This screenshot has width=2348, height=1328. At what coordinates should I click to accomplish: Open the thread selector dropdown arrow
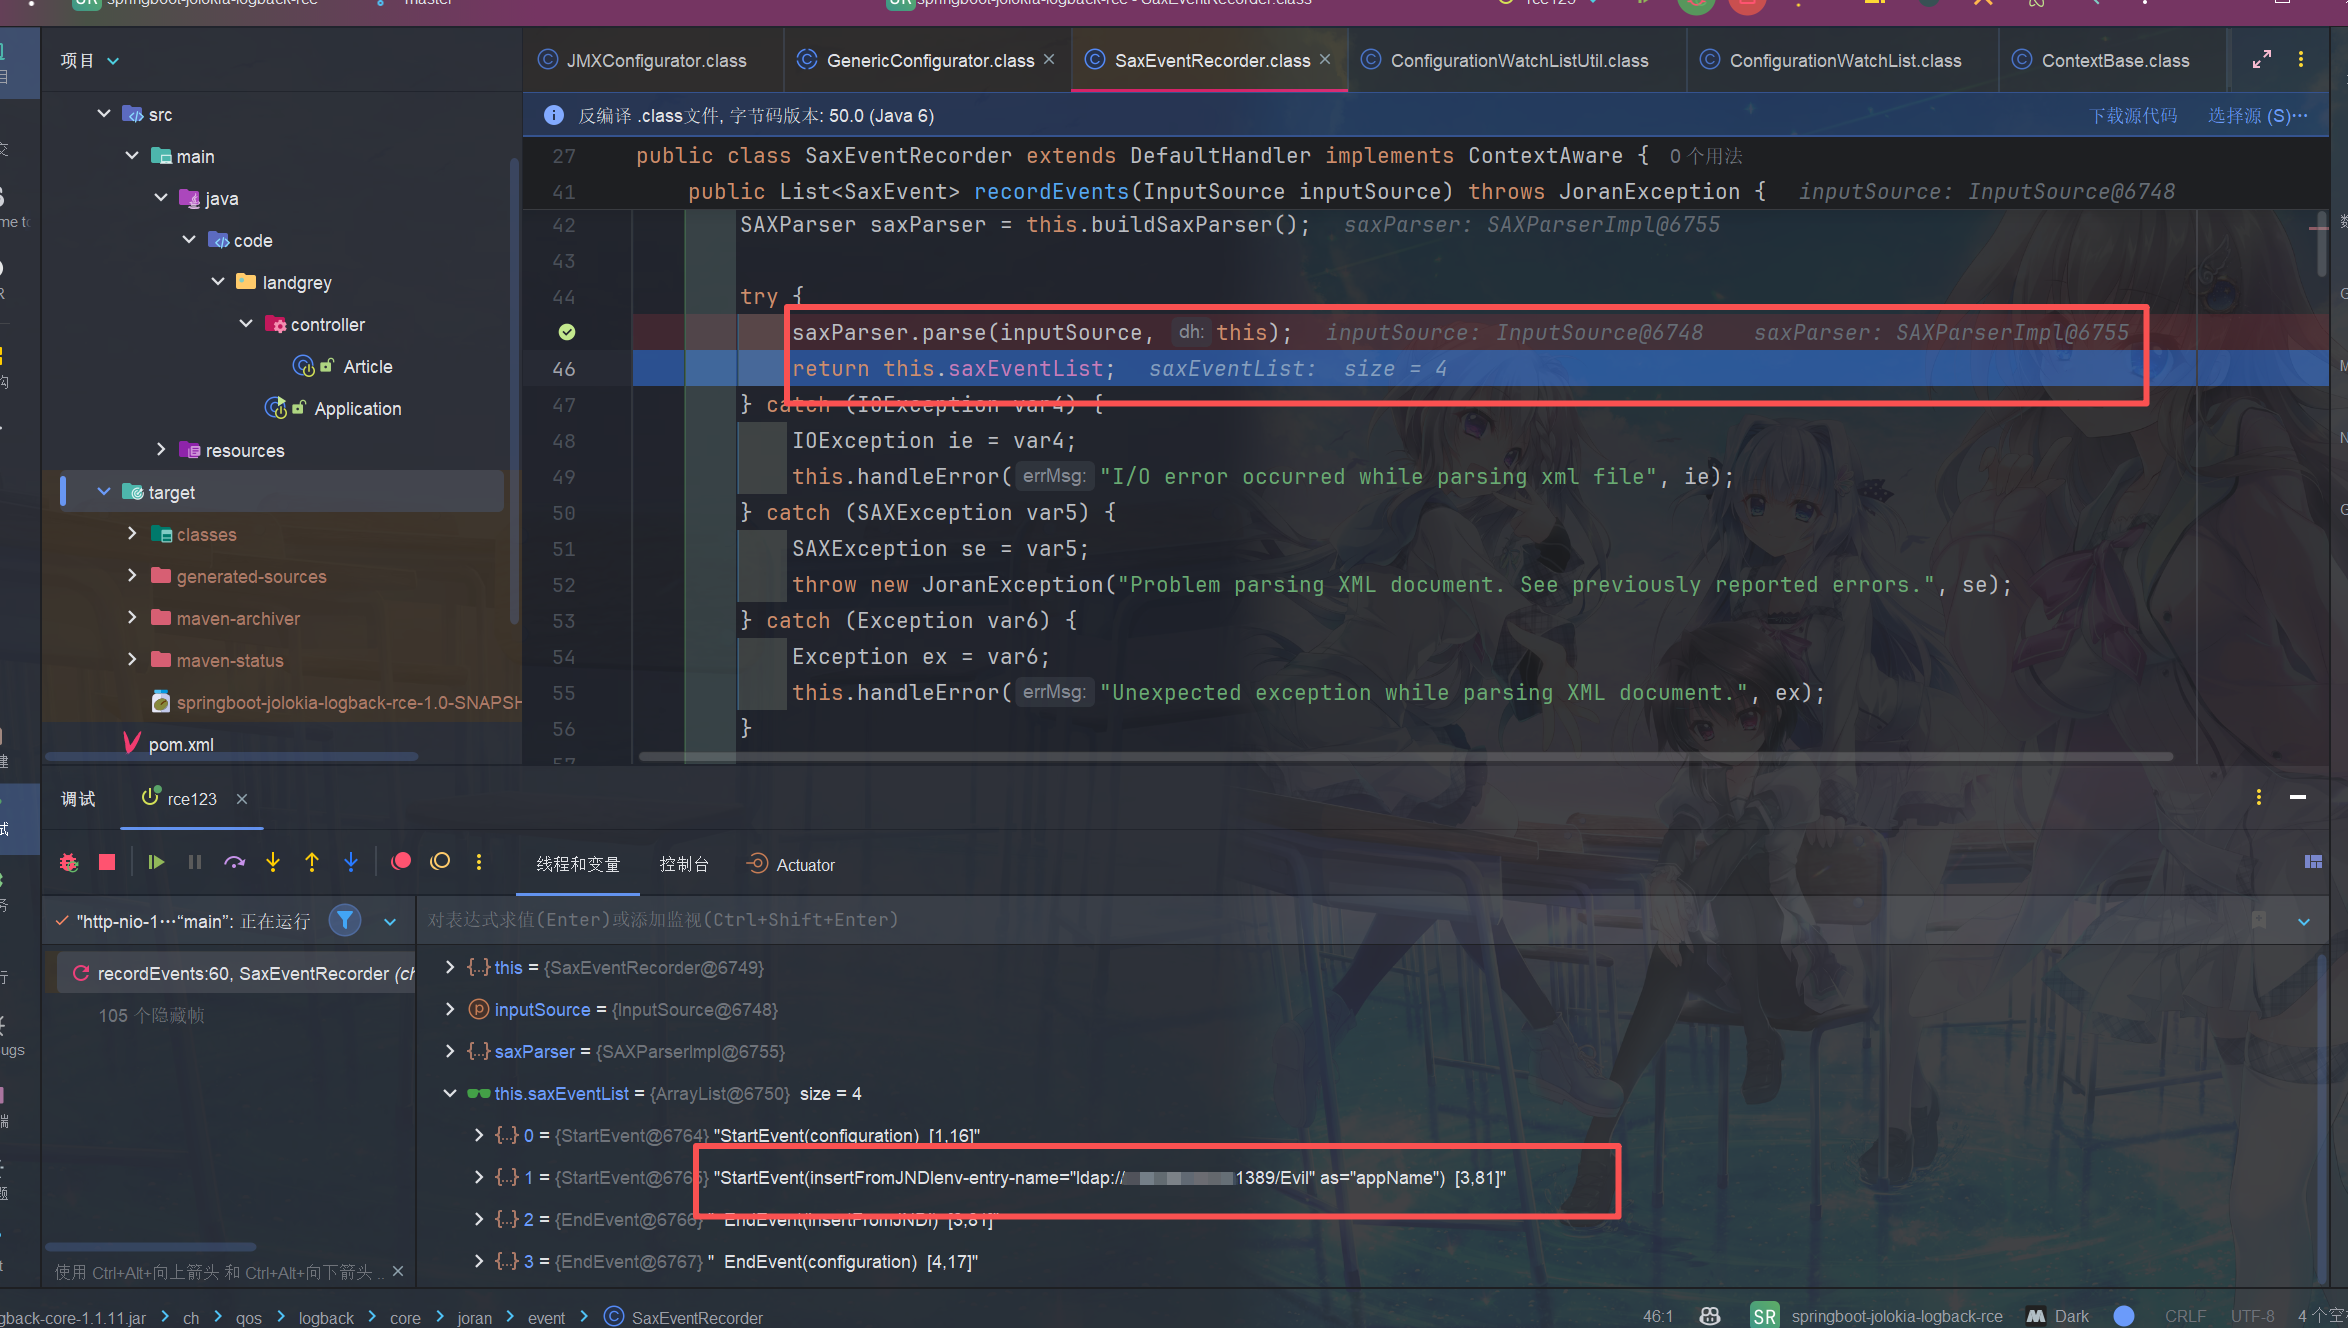390,921
